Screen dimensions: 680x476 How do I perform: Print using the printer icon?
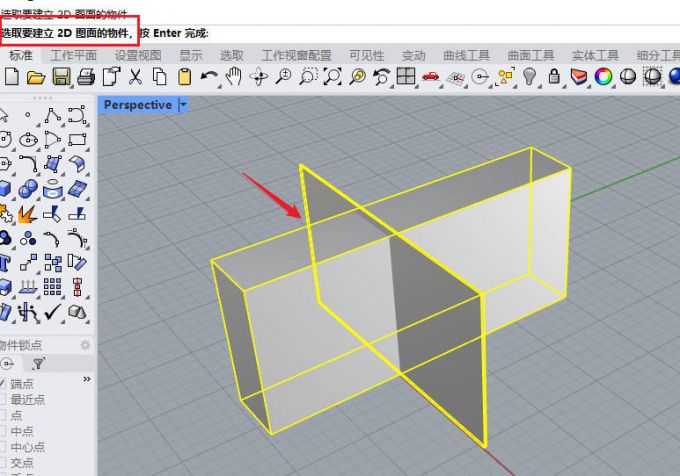point(86,77)
